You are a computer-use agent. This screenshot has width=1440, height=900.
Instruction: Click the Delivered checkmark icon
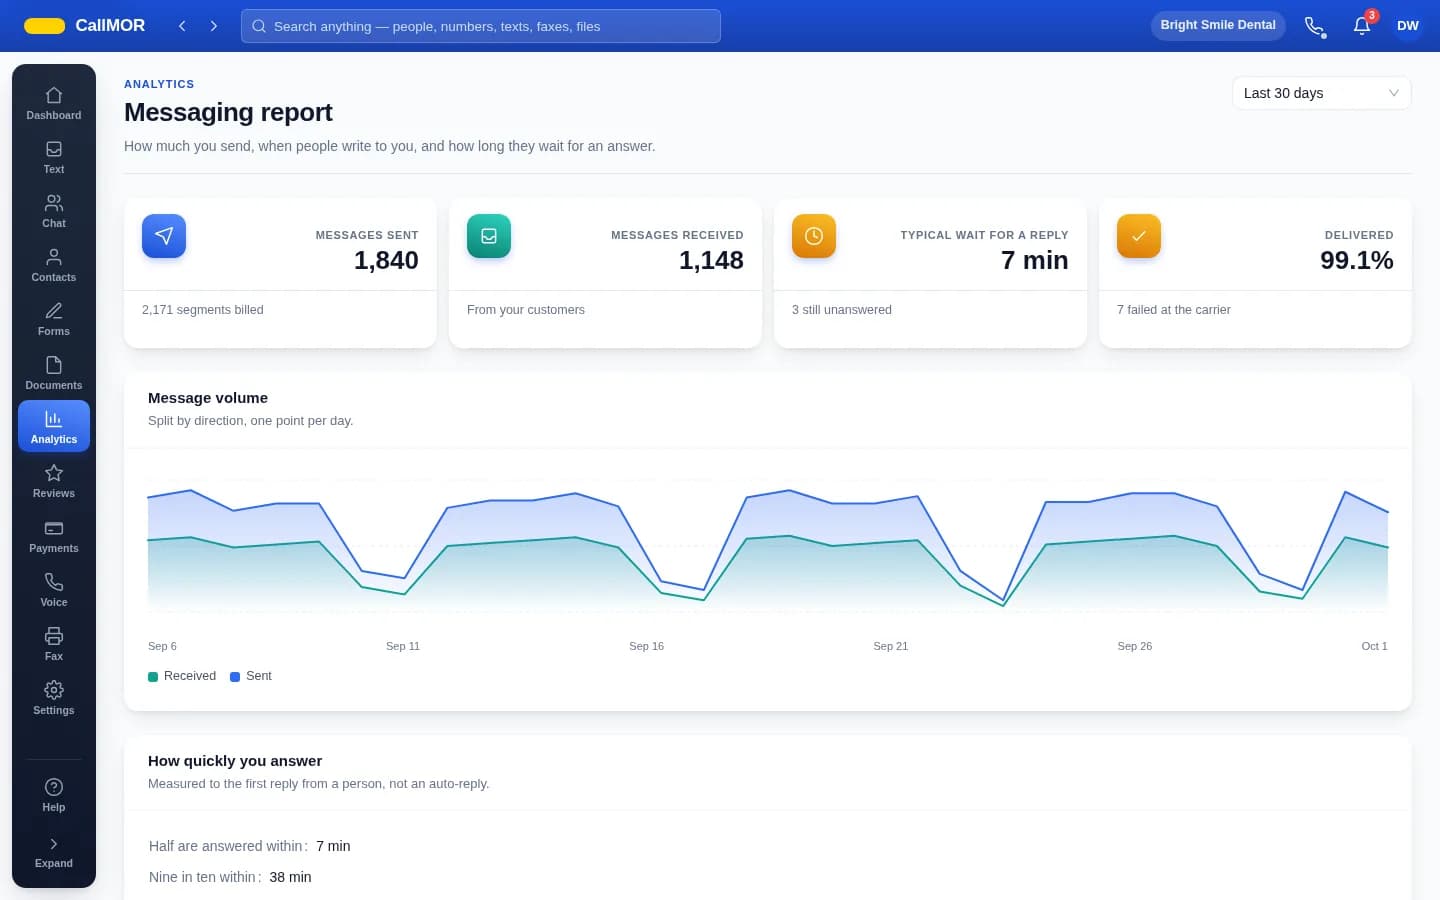pos(1139,236)
